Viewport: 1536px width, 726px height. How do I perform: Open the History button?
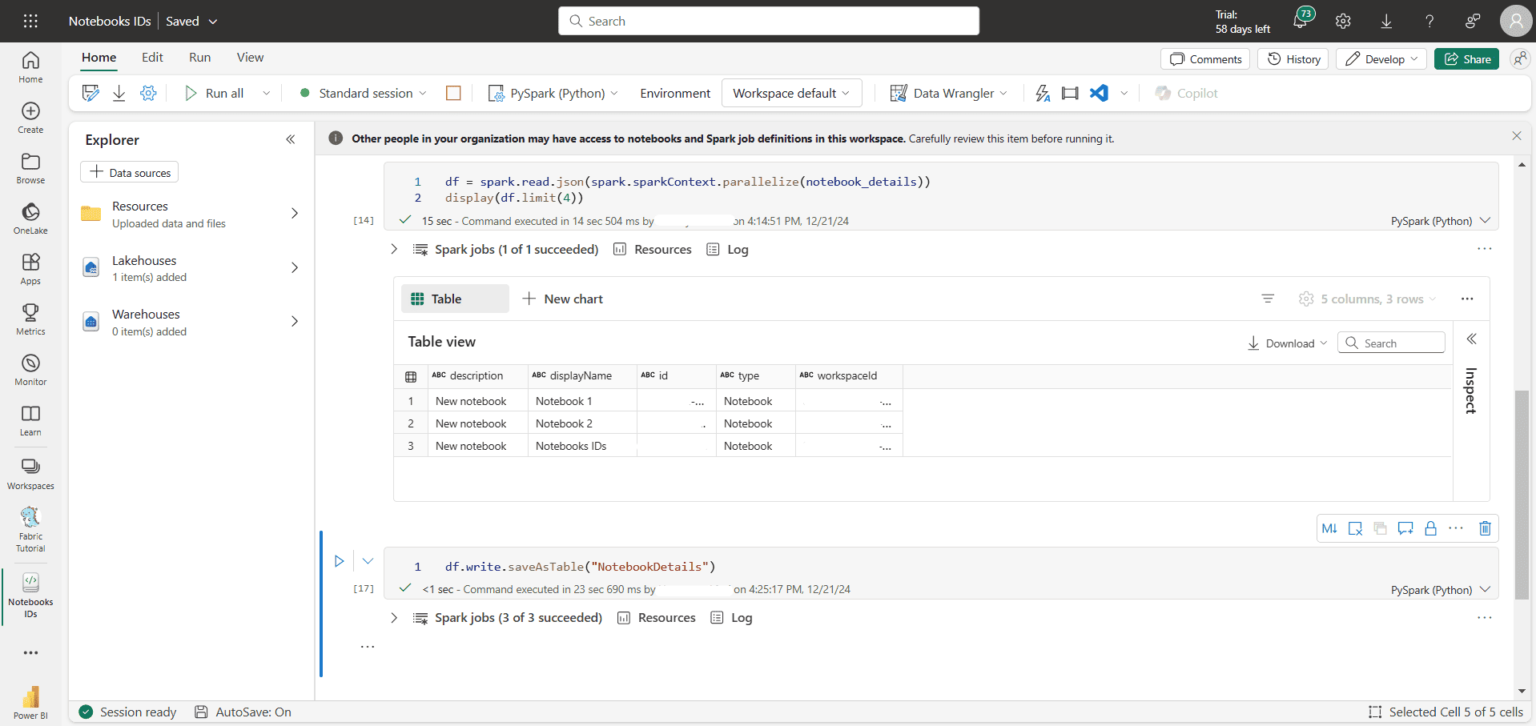tap(1293, 59)
